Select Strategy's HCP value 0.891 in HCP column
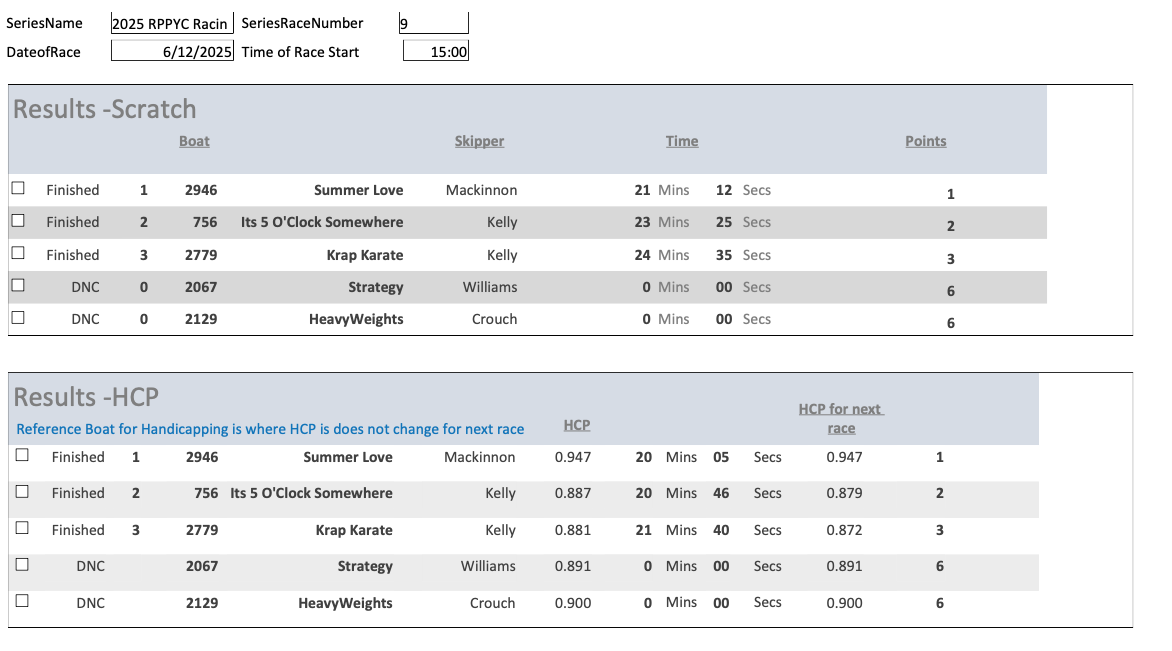Viewport: 1172px width, 651px height. [573, 566]
